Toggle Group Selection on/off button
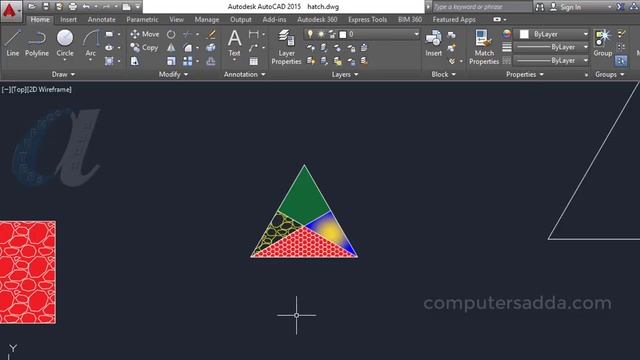 [621, 61]
